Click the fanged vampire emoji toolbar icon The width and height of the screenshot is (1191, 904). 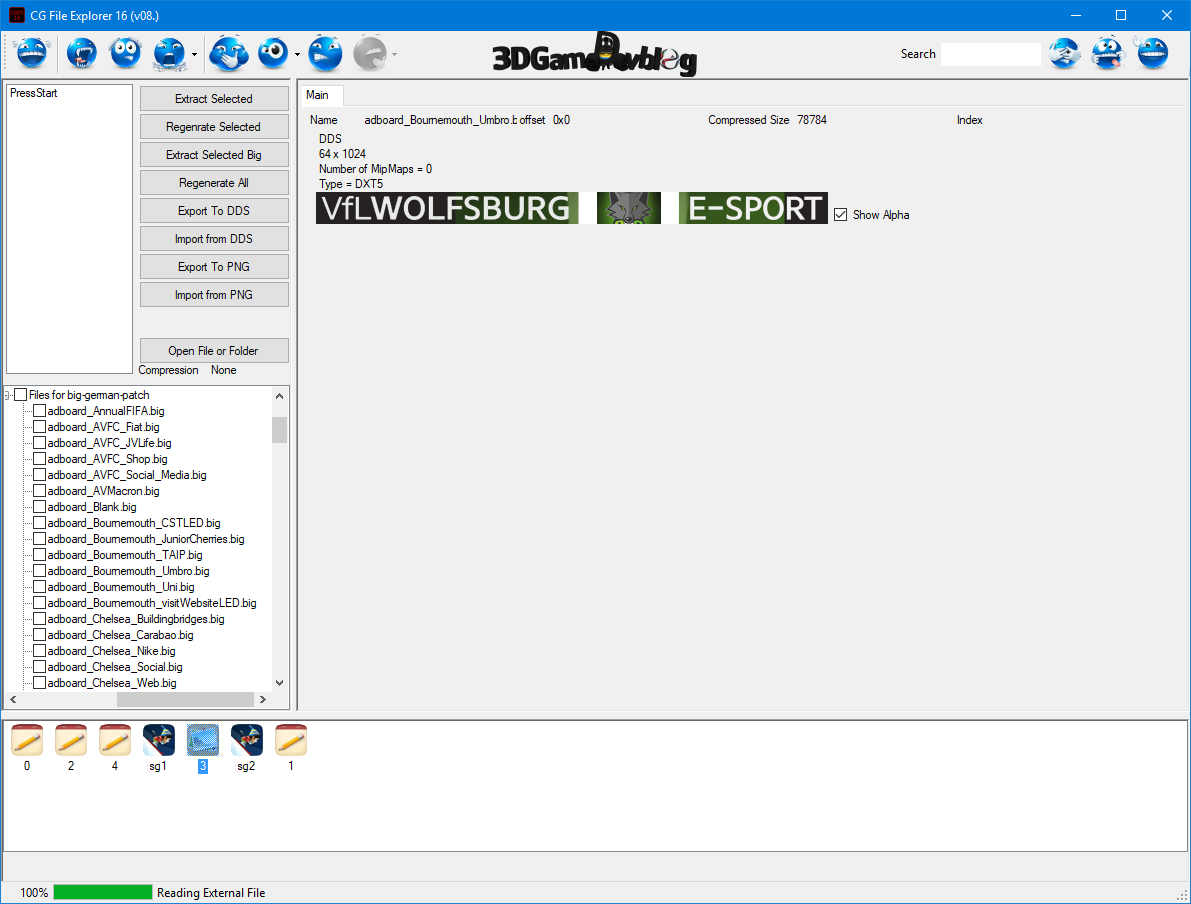(81, 53)
